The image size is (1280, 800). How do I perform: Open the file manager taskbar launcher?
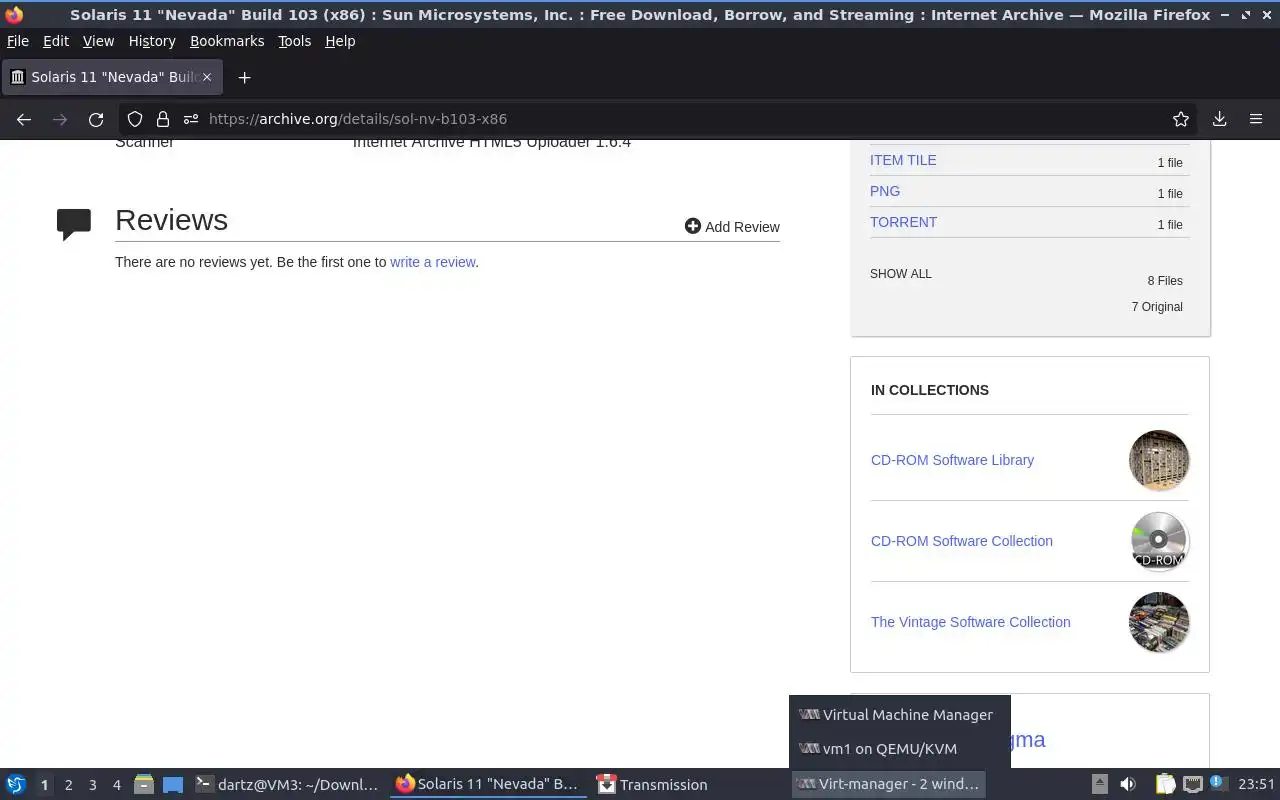[144, 785]
